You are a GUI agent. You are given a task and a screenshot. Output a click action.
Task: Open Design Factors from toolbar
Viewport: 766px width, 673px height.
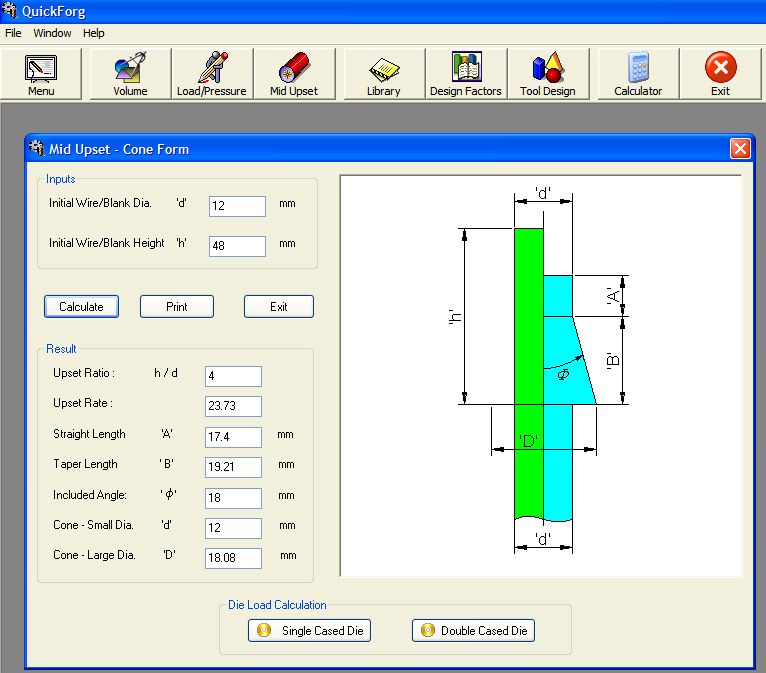[465, 74]
